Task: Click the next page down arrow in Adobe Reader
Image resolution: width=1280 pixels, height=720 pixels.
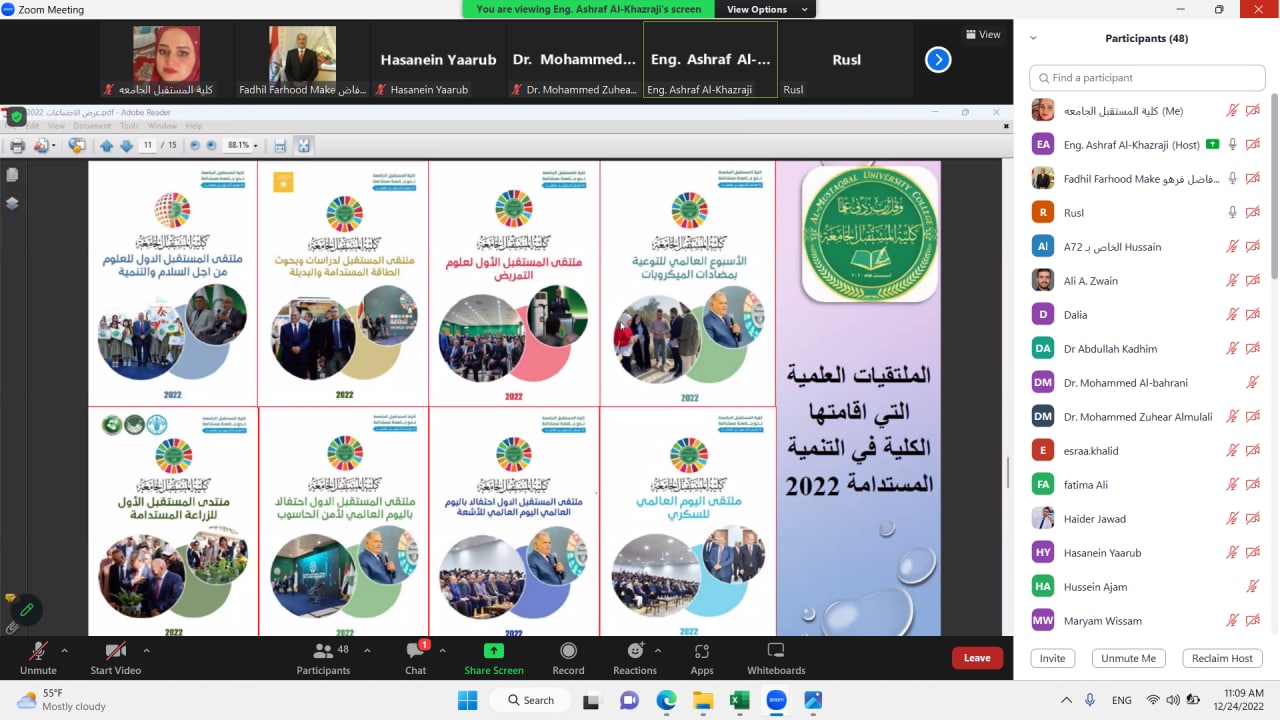Action: [x=126, y=146]
